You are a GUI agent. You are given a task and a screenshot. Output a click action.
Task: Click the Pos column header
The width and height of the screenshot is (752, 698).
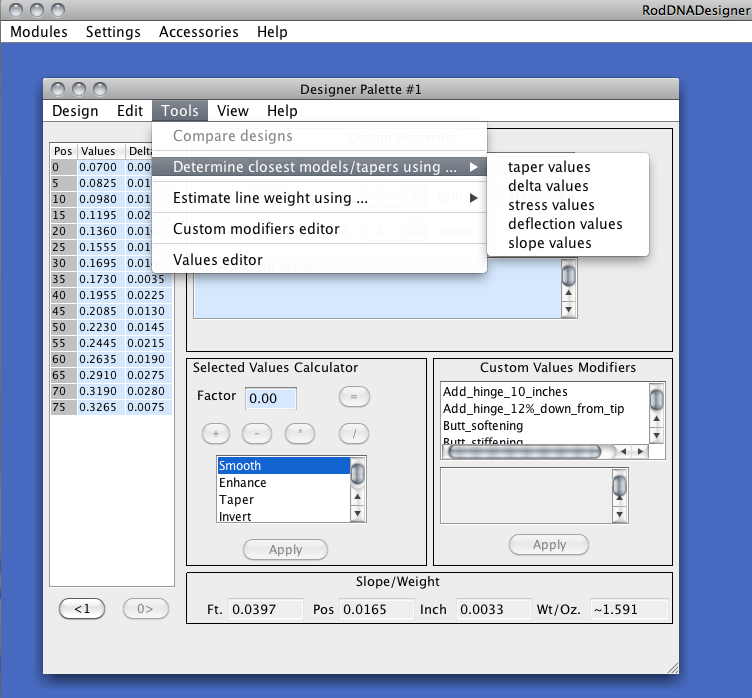(x=63, y=151)
